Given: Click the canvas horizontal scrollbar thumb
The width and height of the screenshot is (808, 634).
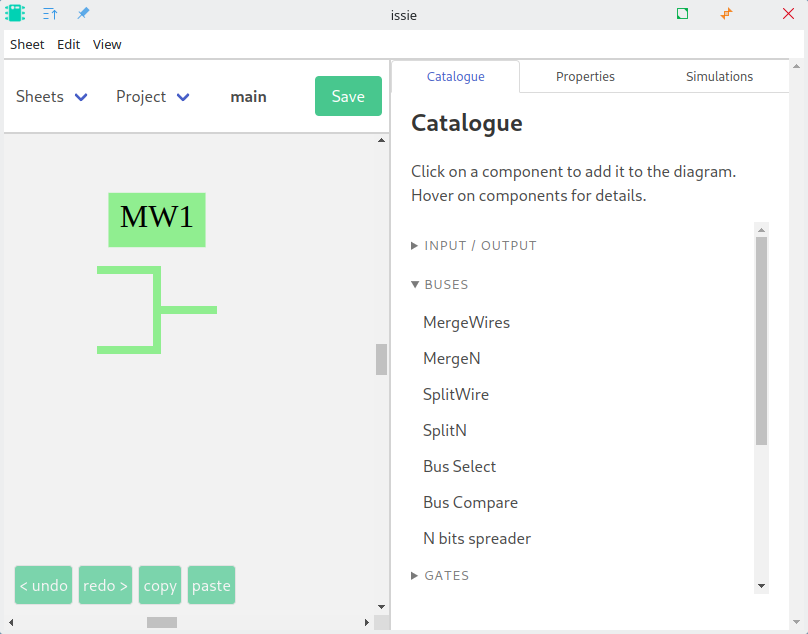Looking at the screenshot, I should coord(162,622).
